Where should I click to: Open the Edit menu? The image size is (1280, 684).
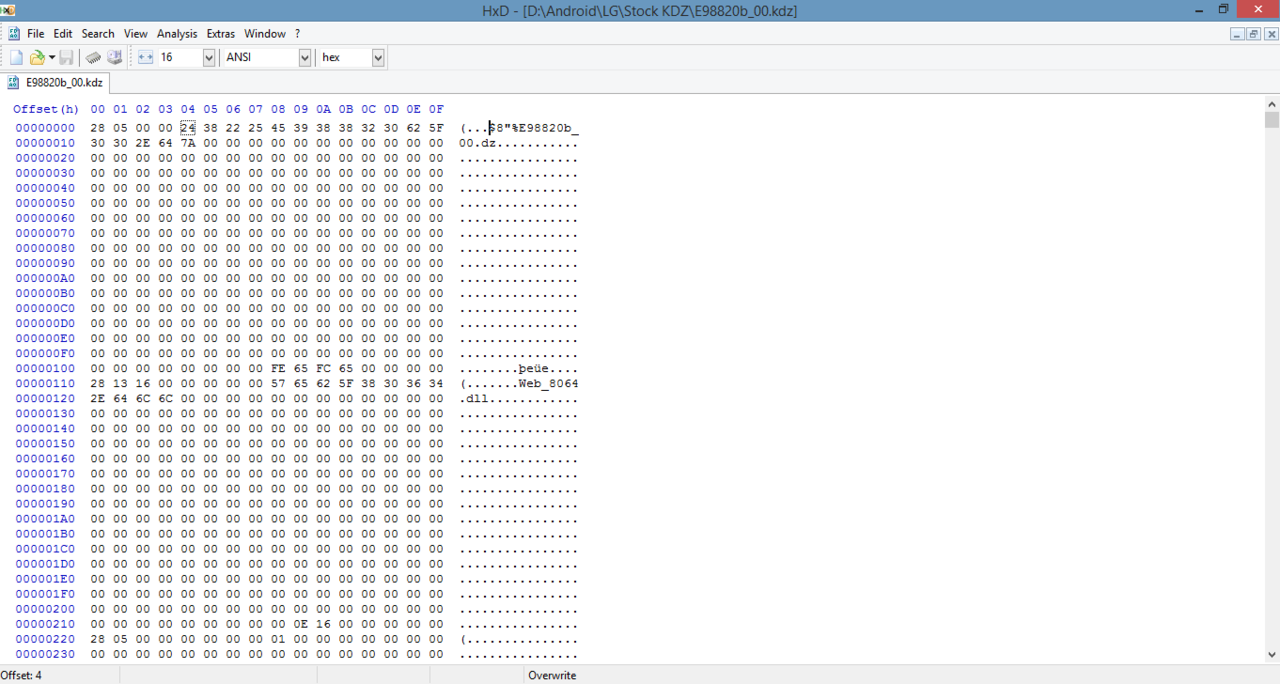pos(62,34)
